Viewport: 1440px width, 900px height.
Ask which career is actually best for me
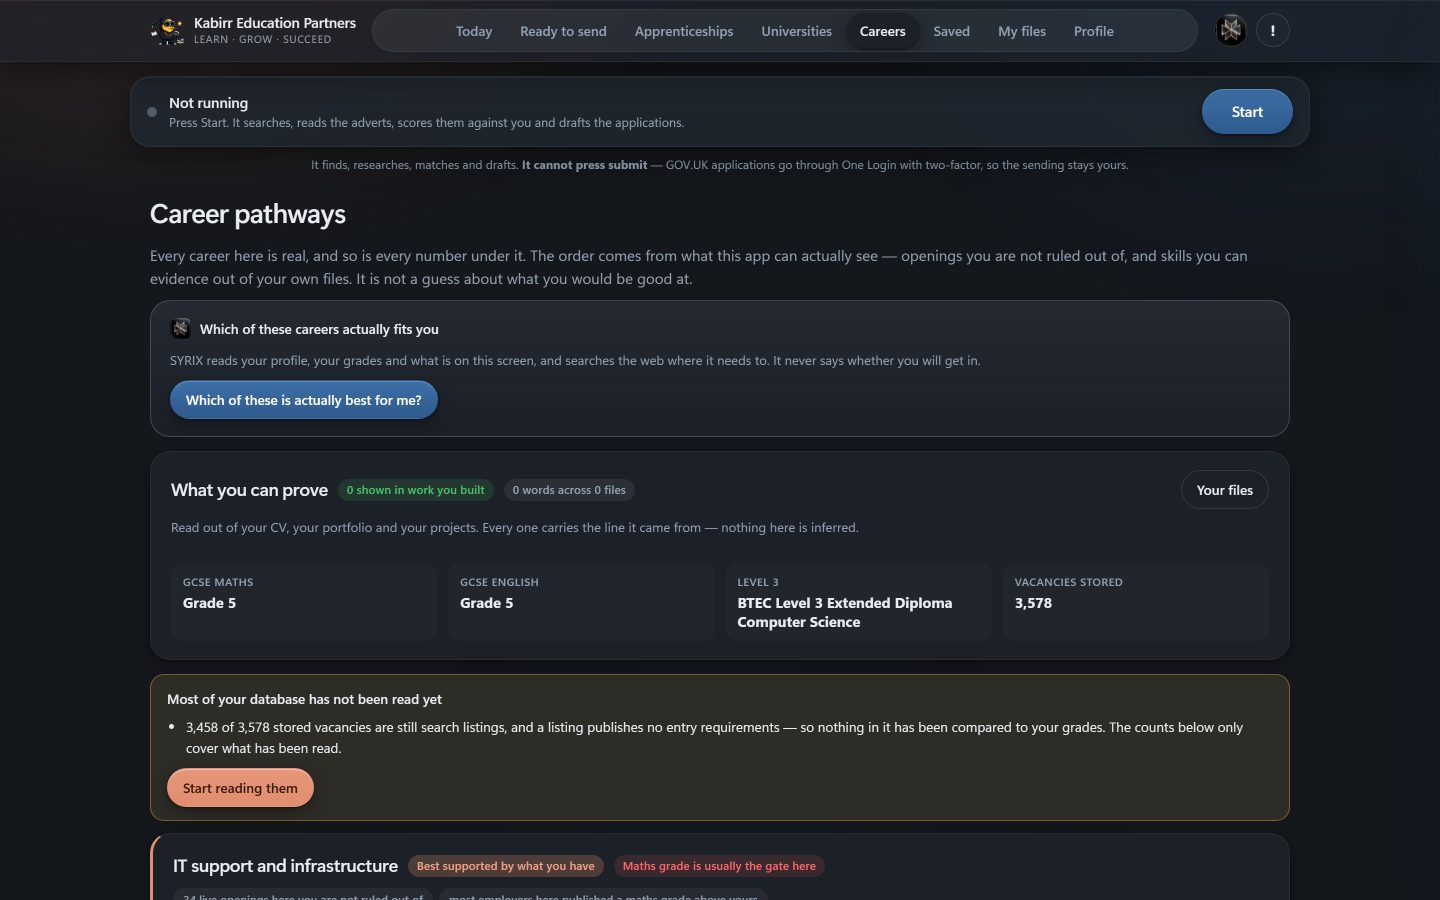tap(304, 400)
